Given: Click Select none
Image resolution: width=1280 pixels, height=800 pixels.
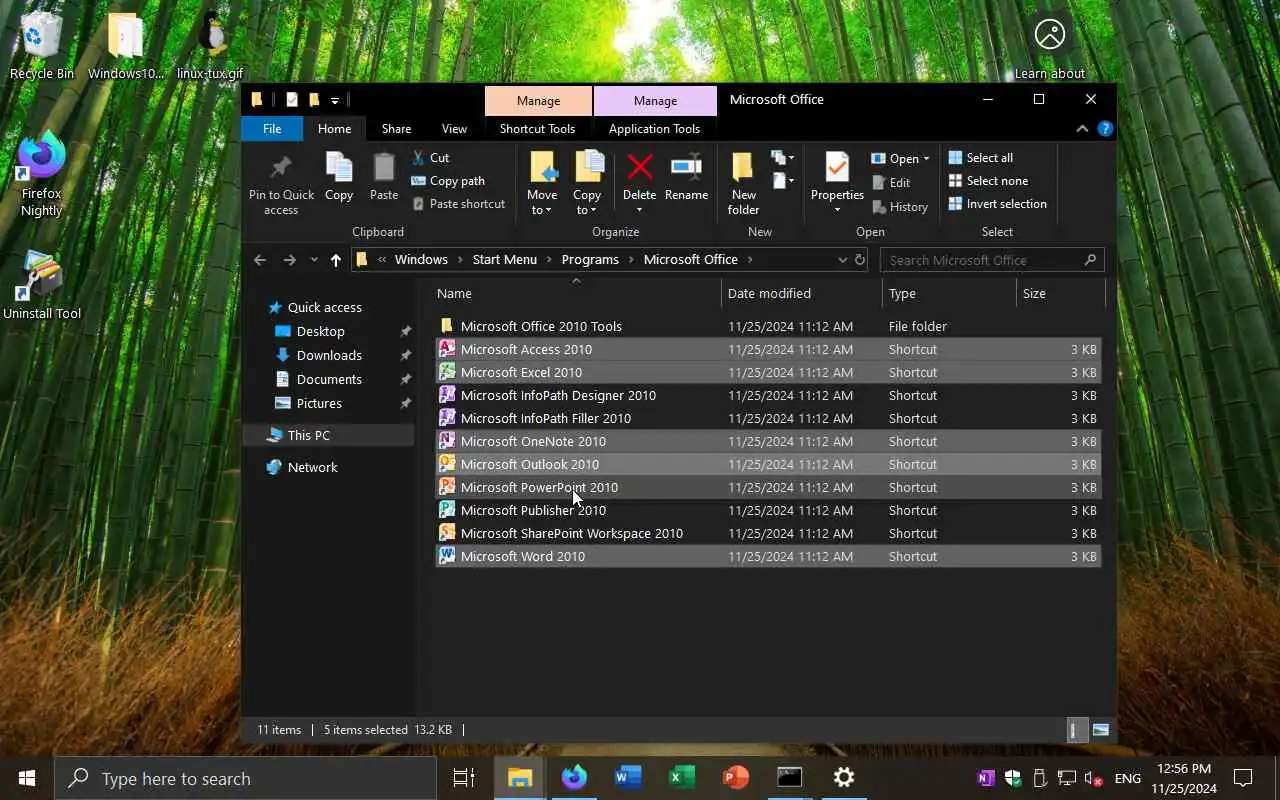Looking at the screenshot, I should [x=988, y=181].
